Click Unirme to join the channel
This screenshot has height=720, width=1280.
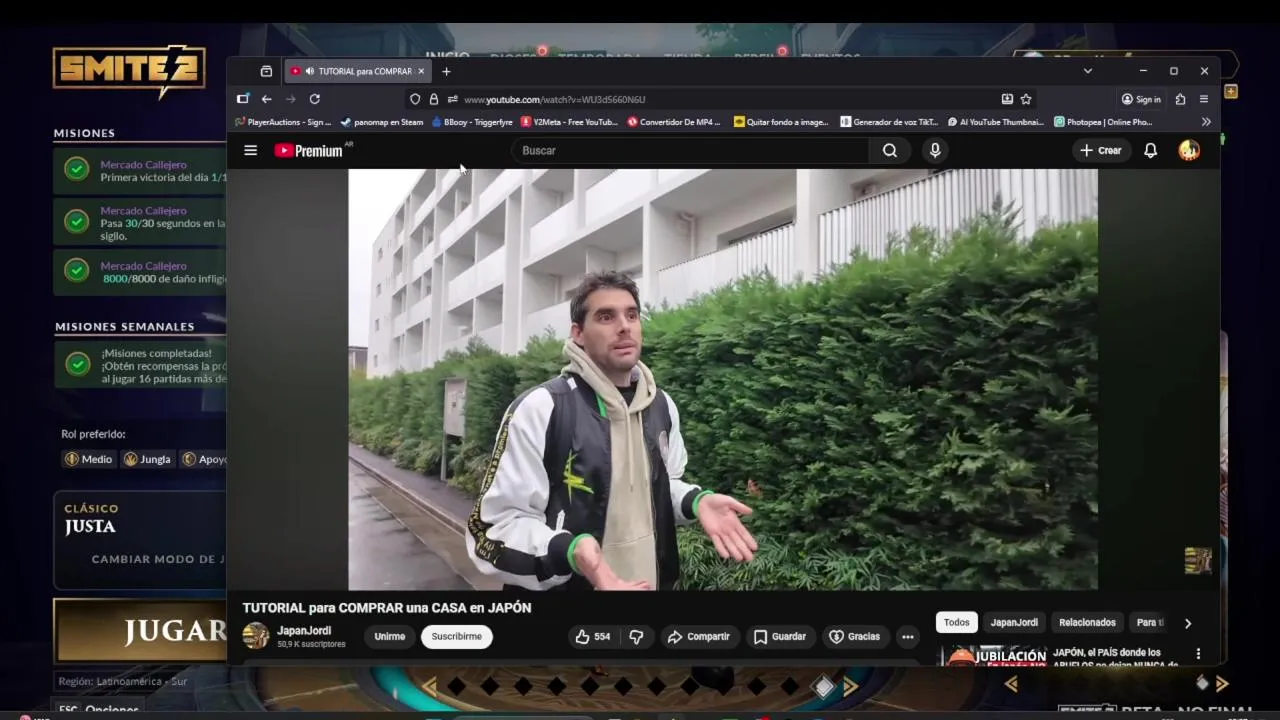[390, 636]
